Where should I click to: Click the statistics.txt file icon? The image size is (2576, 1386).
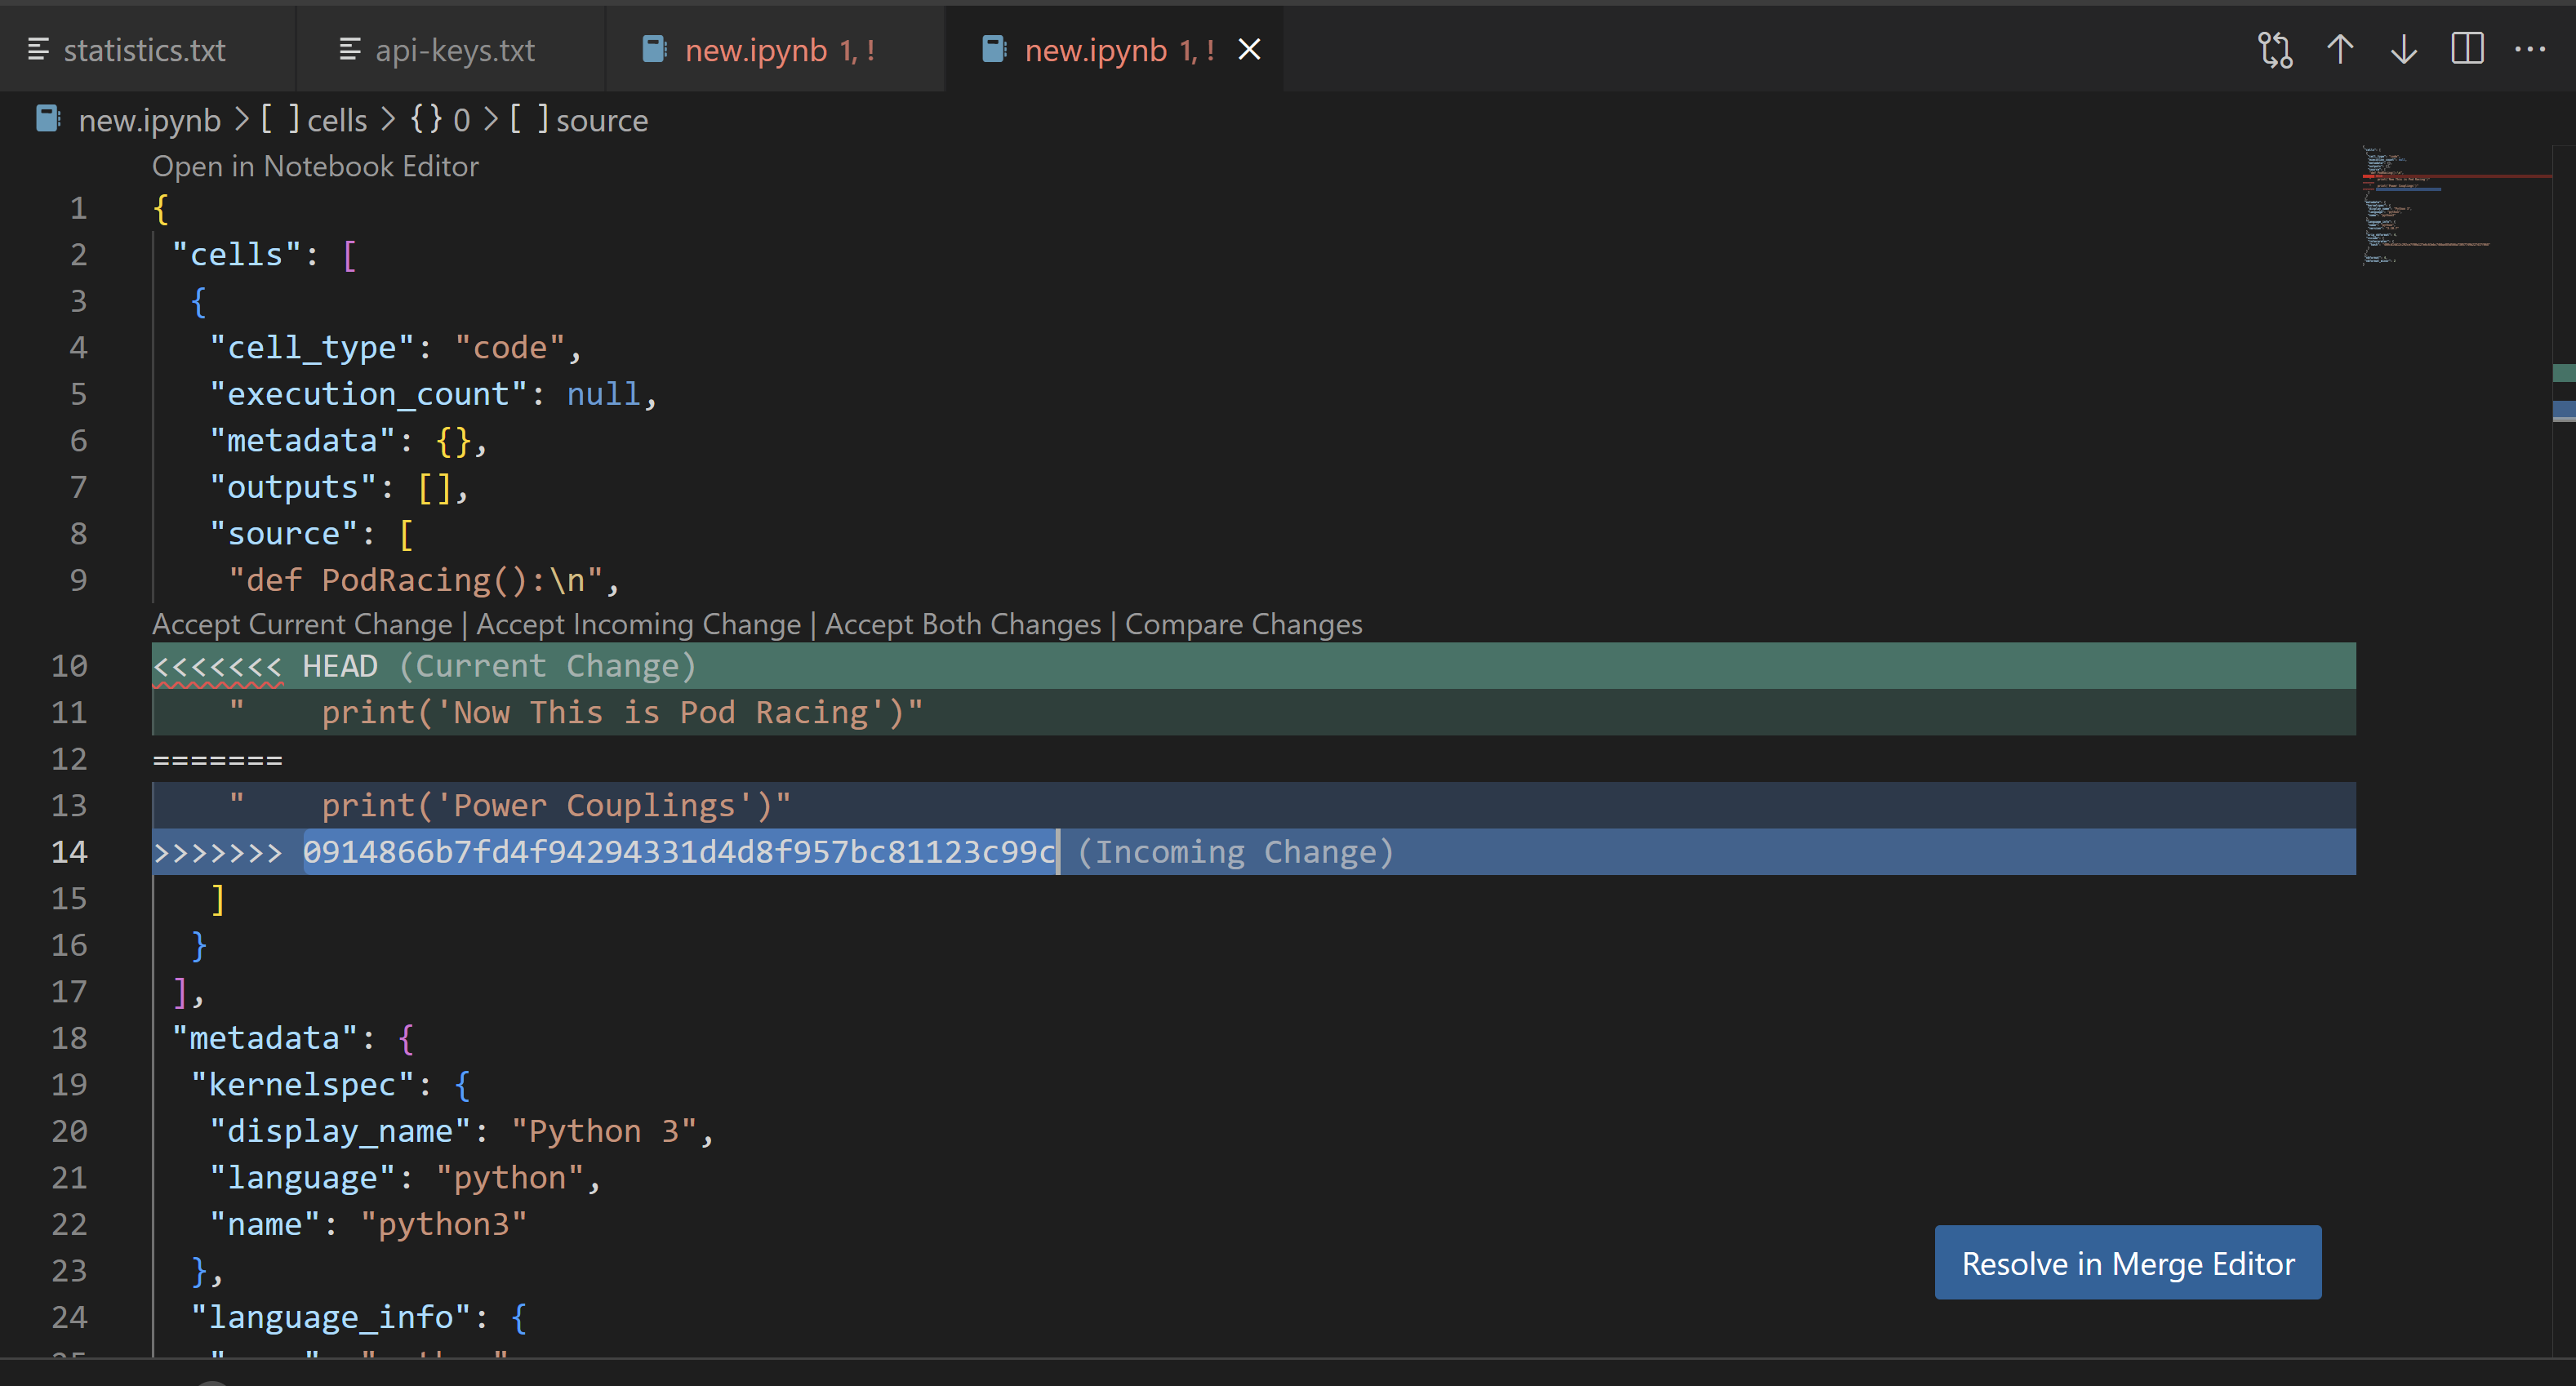tap(38, 49)
